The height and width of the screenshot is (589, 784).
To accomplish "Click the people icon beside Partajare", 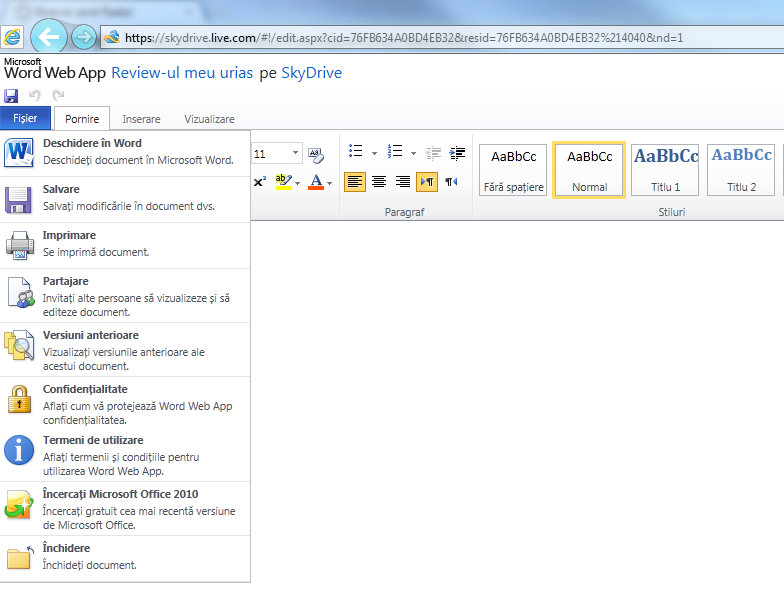I will [x=21, y=292].
